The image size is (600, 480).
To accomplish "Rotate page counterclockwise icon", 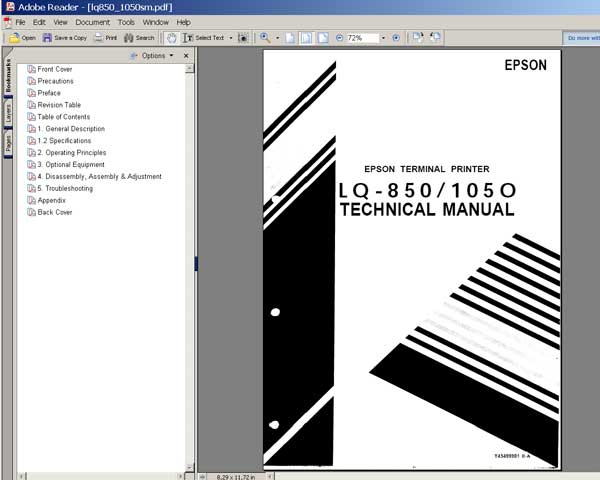I will pos(435,37).
